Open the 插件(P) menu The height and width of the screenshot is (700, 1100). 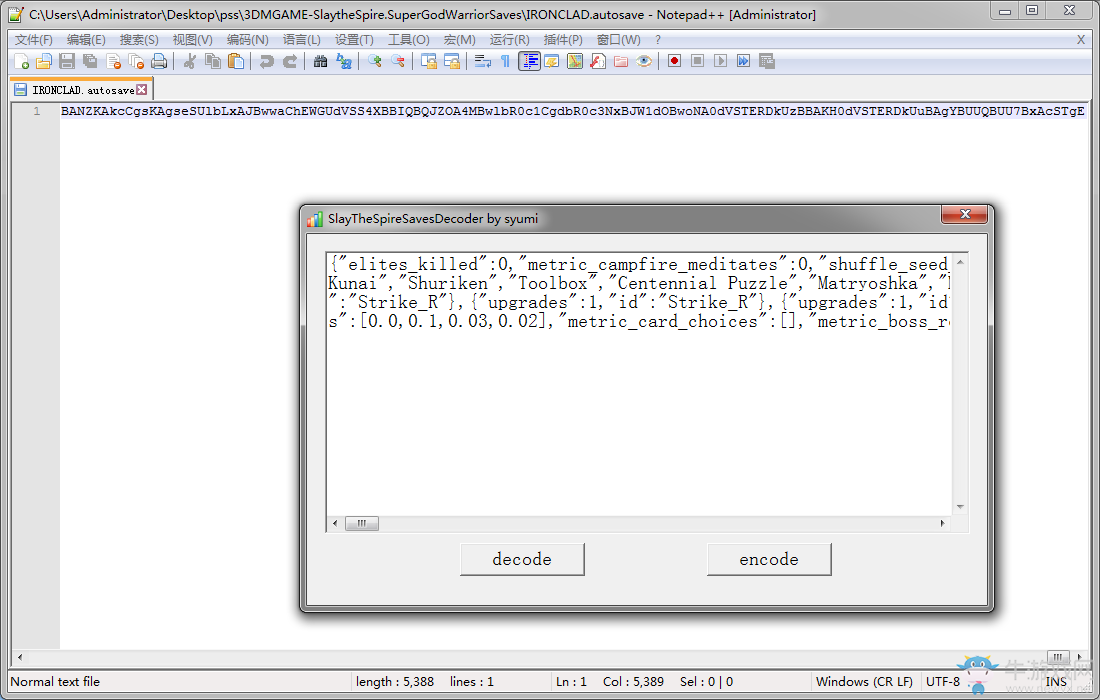coord(563,40)
